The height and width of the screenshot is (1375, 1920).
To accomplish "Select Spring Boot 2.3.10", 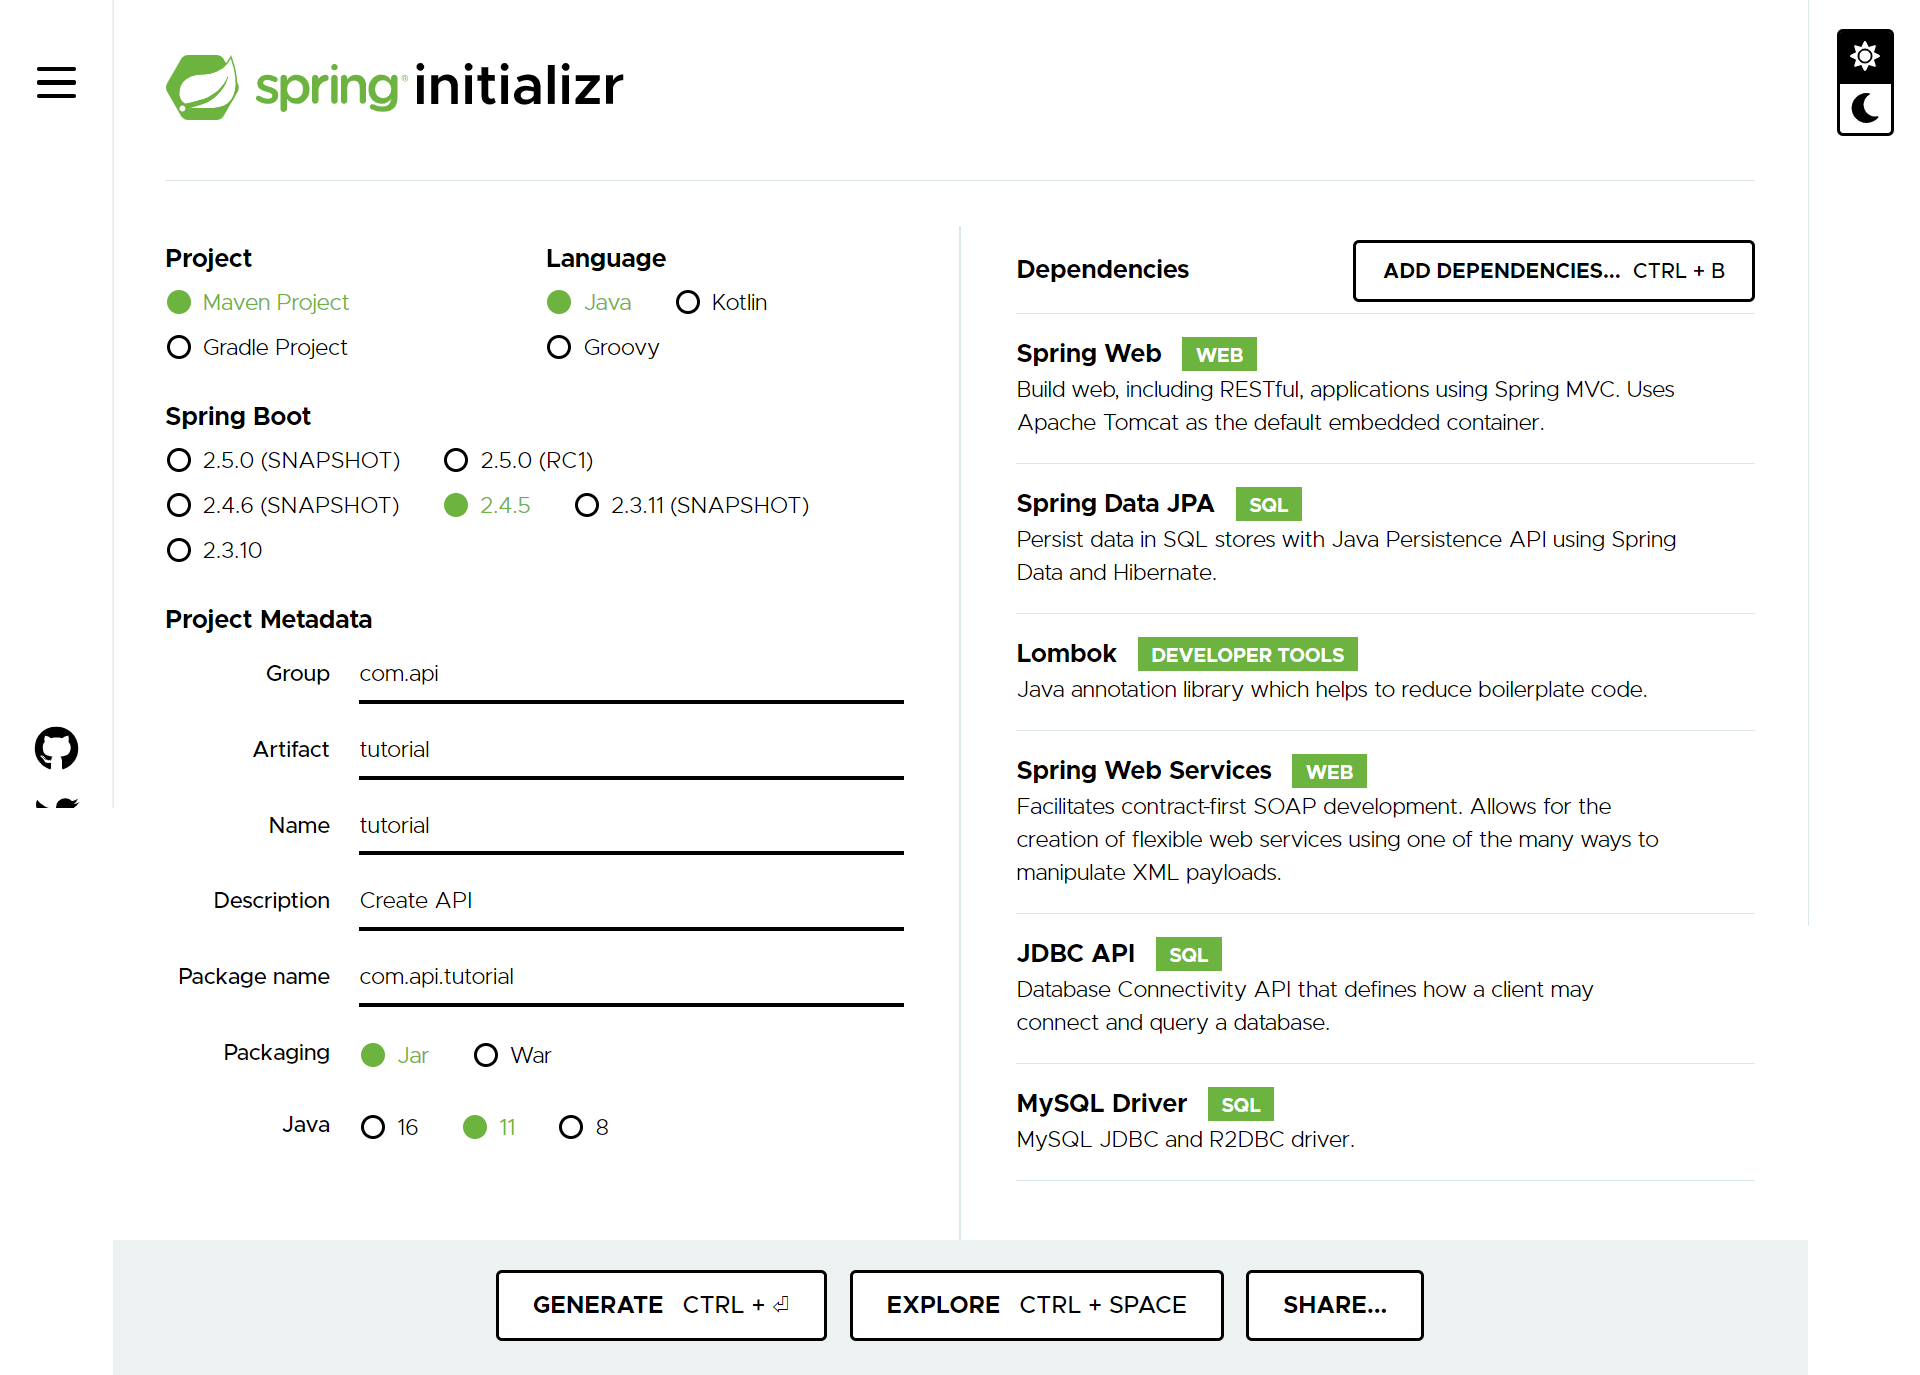I will click(178, 550).
